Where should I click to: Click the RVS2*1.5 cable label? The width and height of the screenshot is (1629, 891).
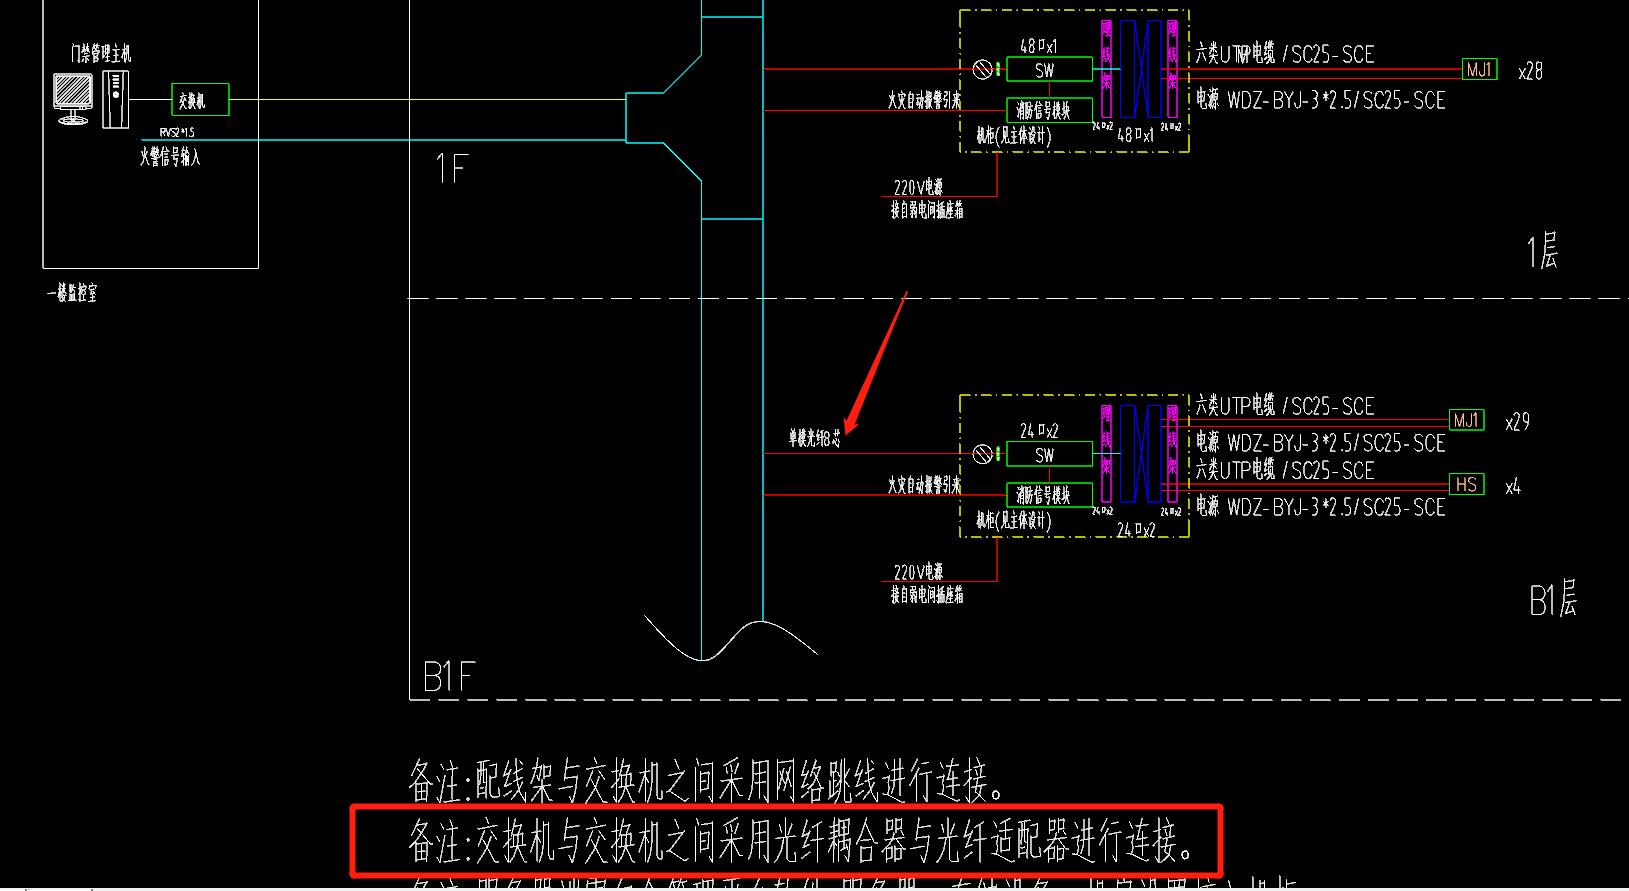coord(177,133)
